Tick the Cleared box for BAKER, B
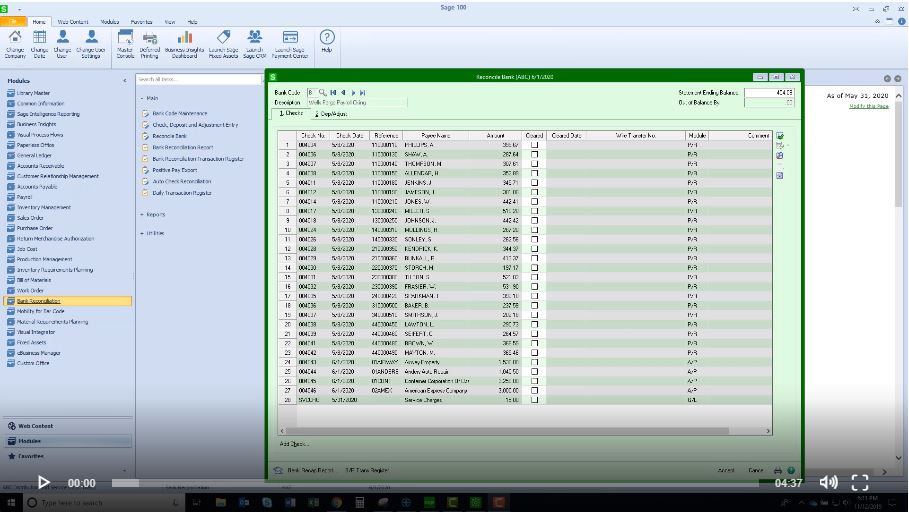 tap(534, 305)
